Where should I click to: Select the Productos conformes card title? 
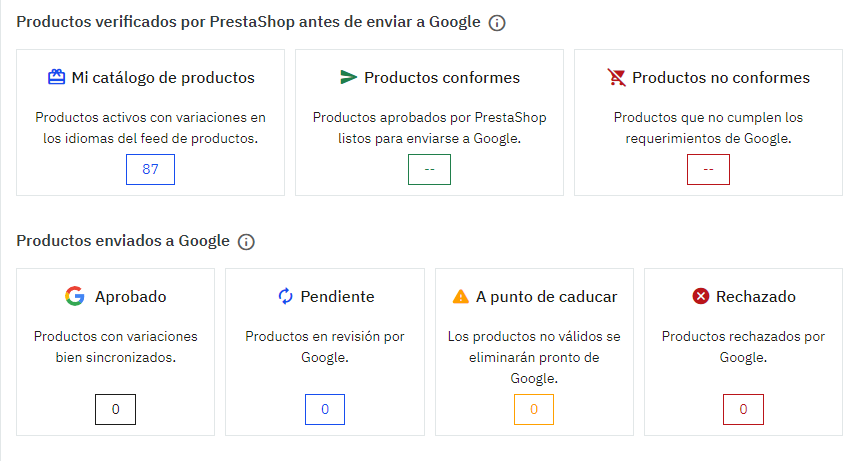click(x=442, y=77)
